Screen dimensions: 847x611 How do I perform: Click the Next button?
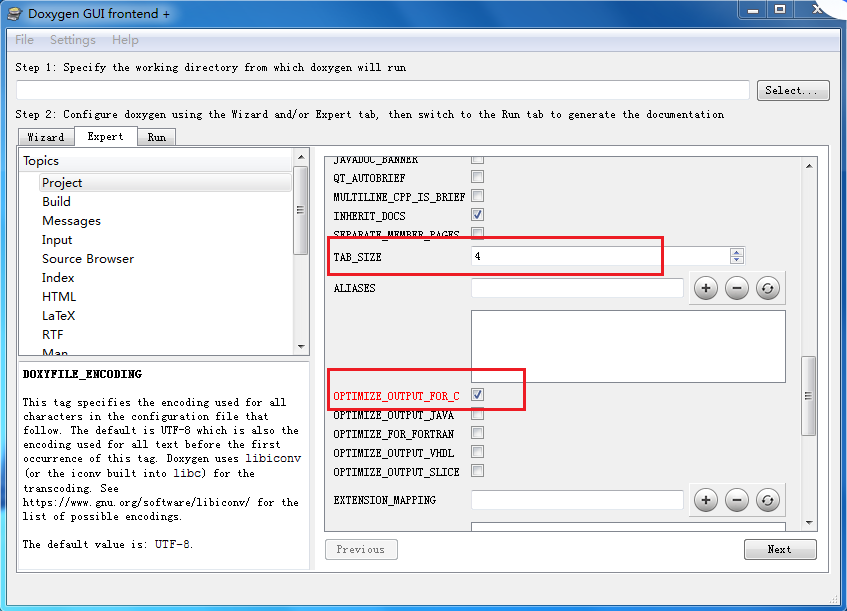780,549
